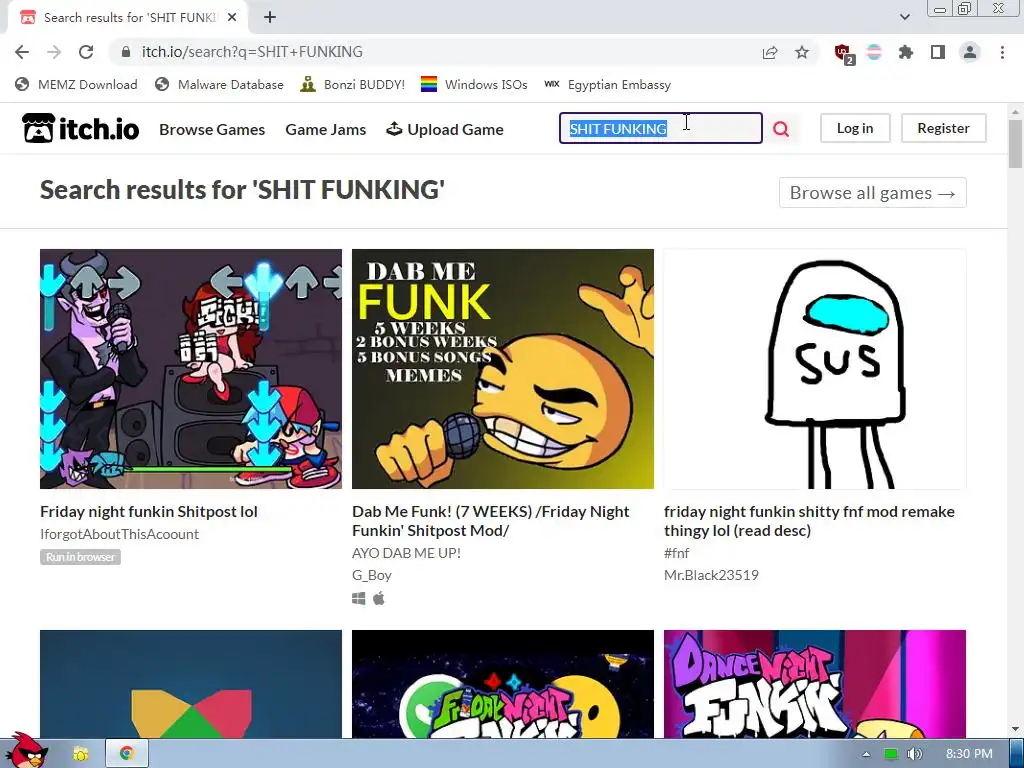Image resolution: width=1024 pixels, height=768 pixels.
Task: Click the green network tray icon
Action: [890, 754]
